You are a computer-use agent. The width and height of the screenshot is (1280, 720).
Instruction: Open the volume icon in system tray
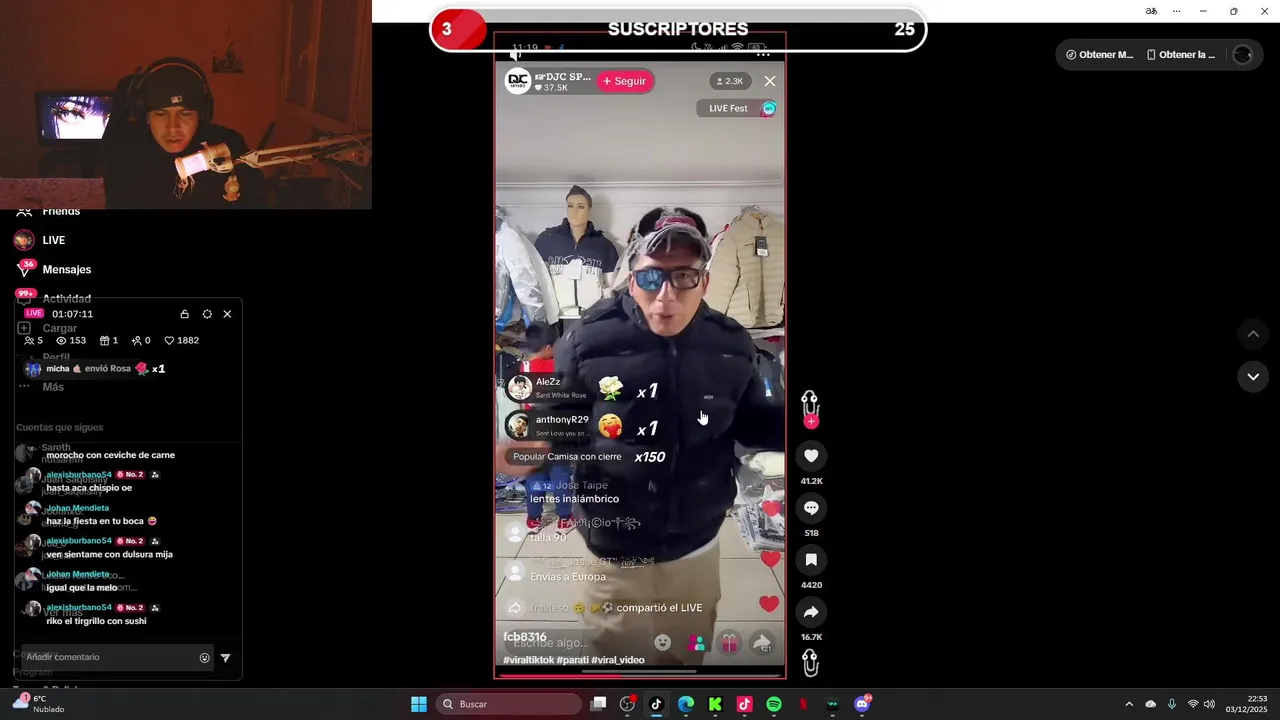pos(1209,704)
